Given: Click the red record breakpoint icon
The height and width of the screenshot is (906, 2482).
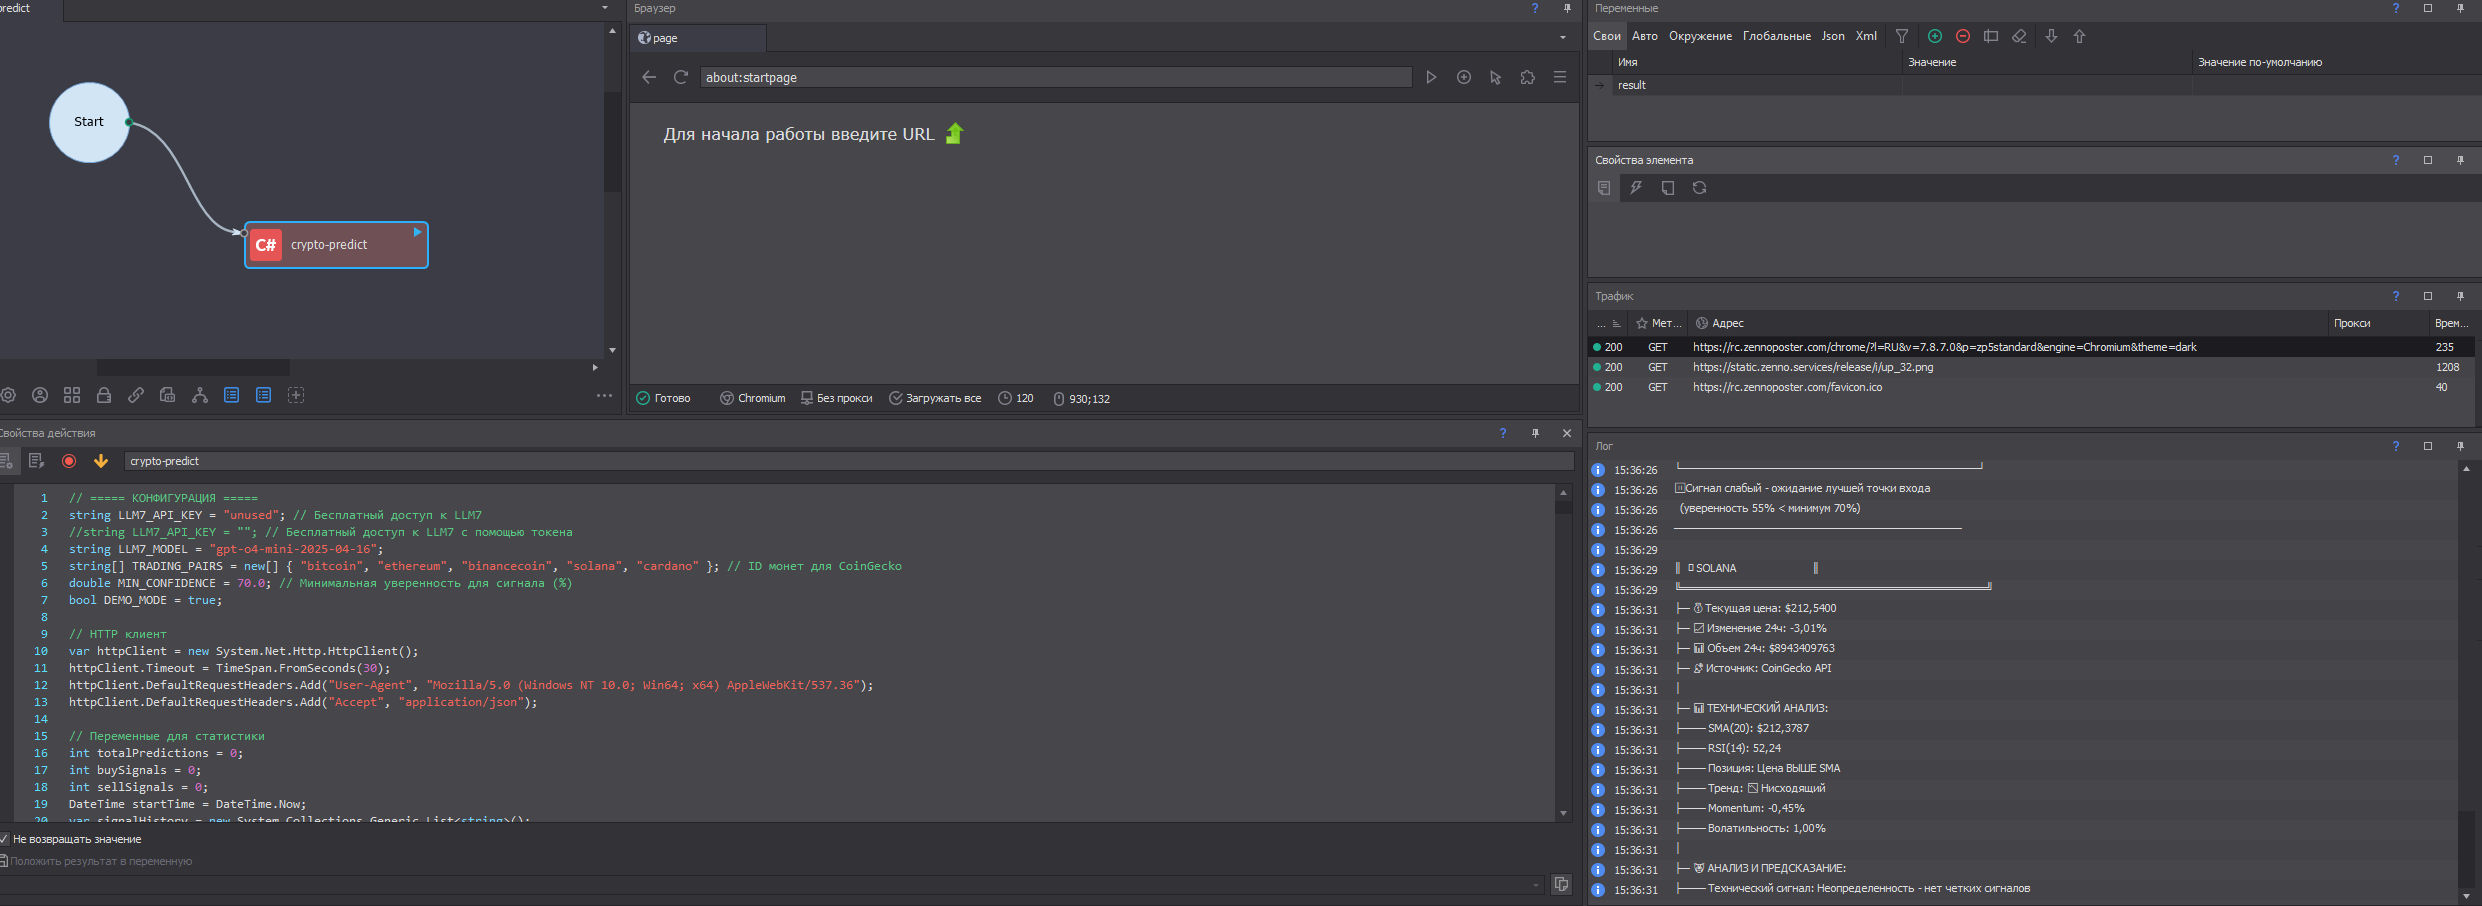Looking at the screenshot, I should coord(69,461).
